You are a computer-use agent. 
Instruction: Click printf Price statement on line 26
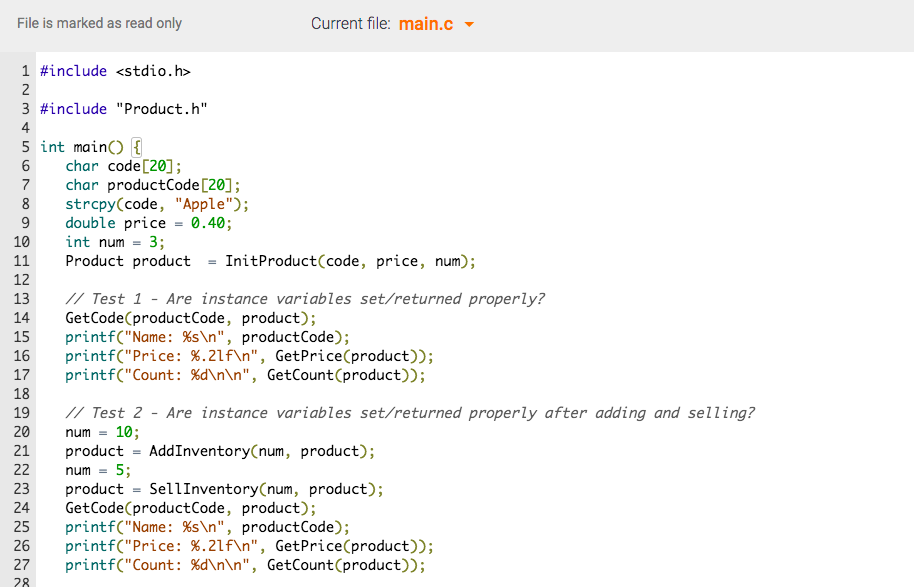pyautogui.click(x=249, y=546)
